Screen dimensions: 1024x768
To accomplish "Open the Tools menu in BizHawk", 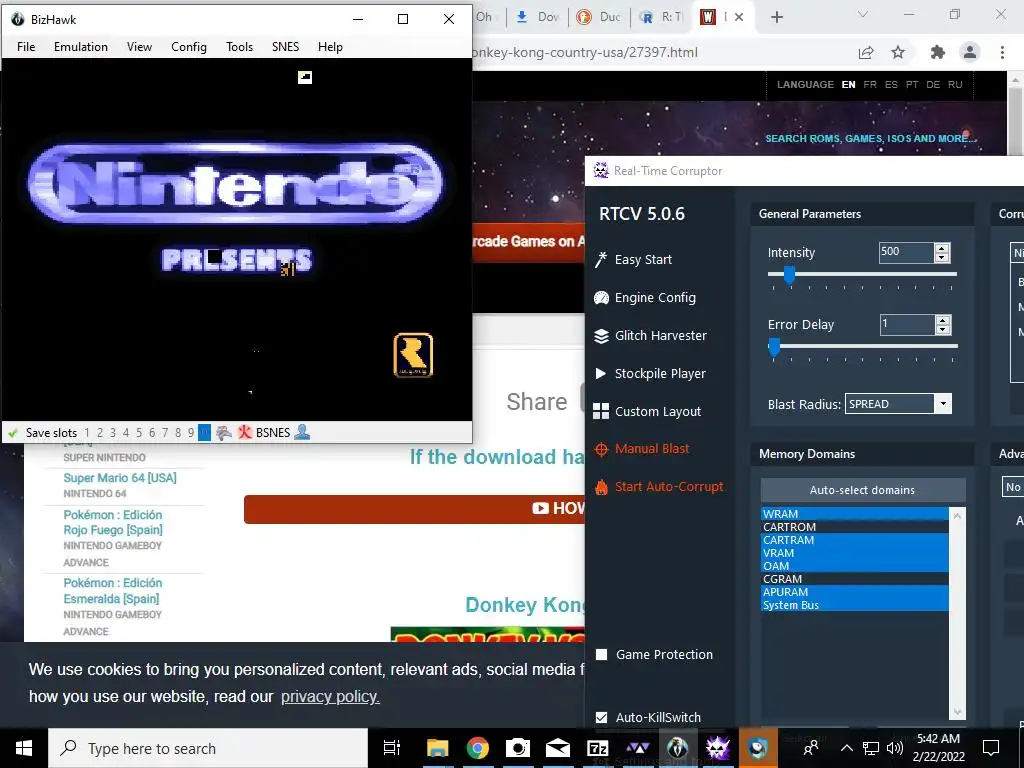I will (239, 47).
